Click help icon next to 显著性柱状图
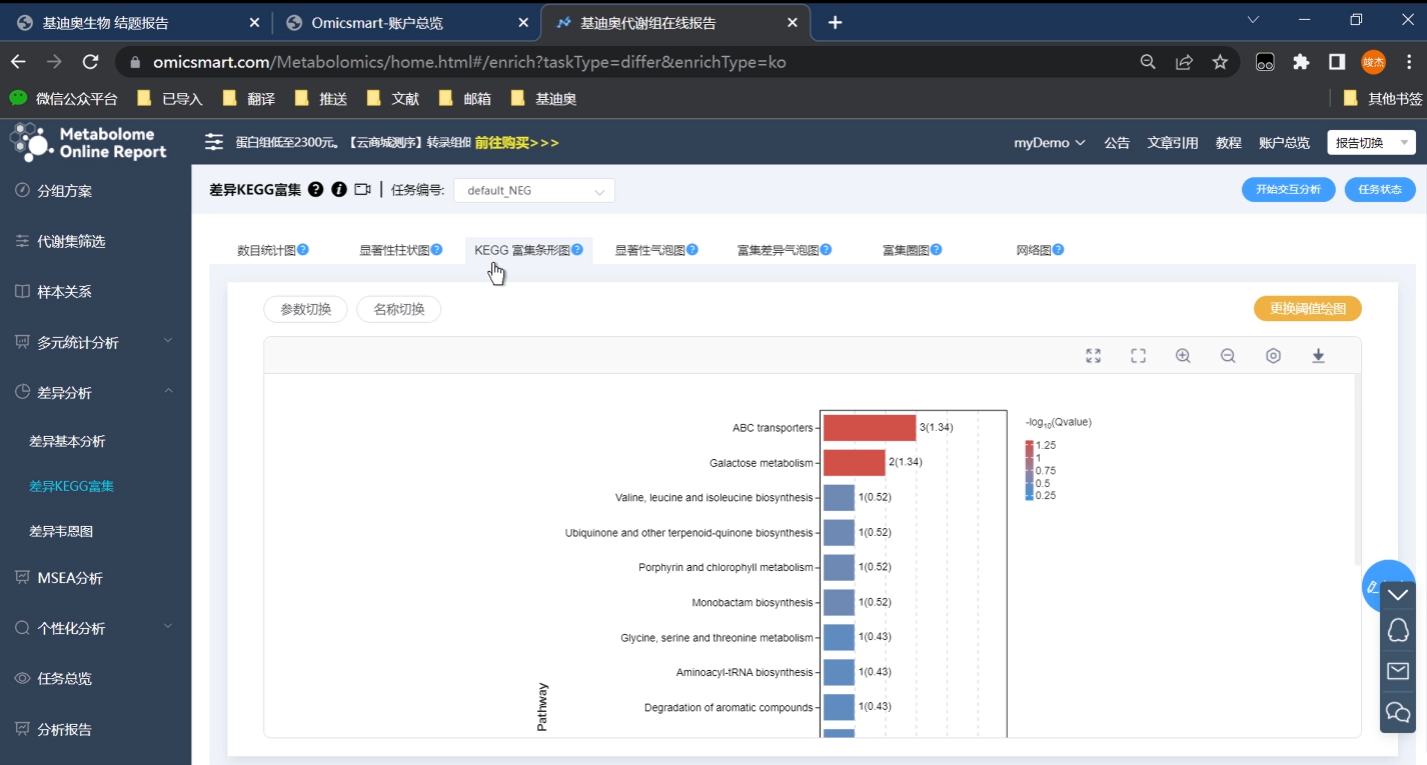Viewport: 1427px width, 765px height. point(436,250)
